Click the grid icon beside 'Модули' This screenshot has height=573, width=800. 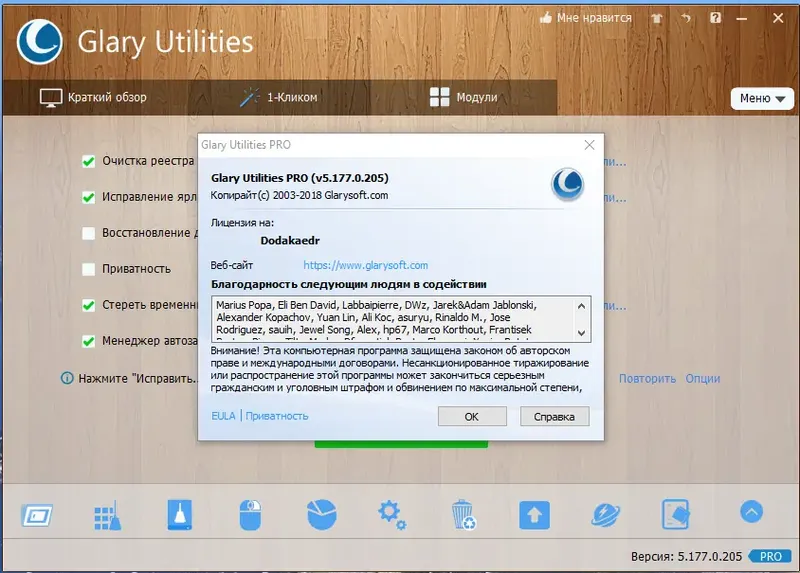coord(439,97)
